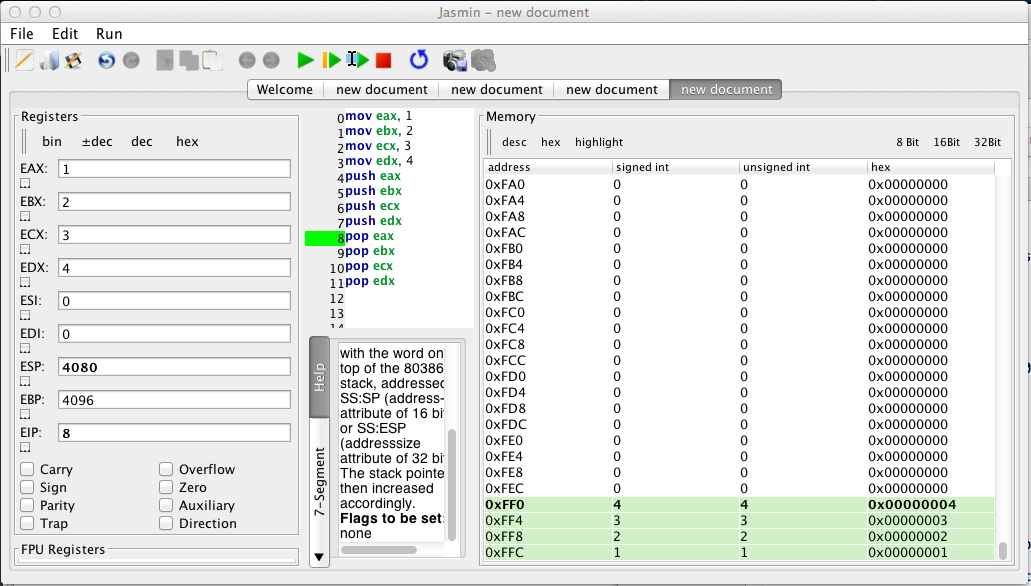The height and width of the screenshot is (586, 1031).
Task: Click the down arrow below 7-Segment tab
Action: (x=319, y=557)
